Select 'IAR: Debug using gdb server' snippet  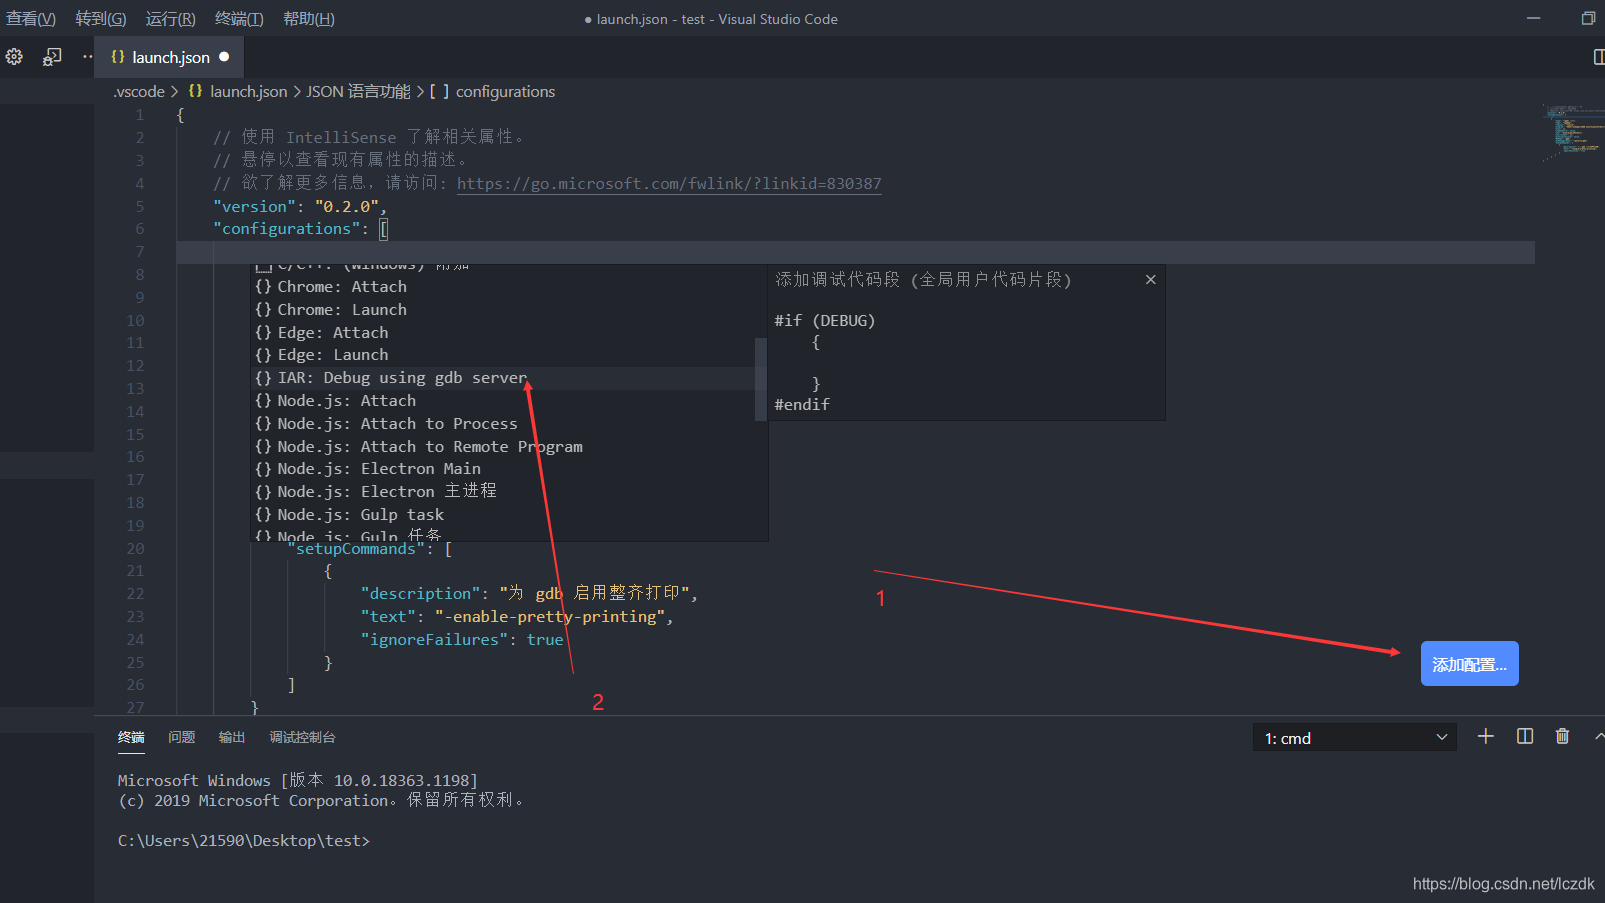coord(510,378)
